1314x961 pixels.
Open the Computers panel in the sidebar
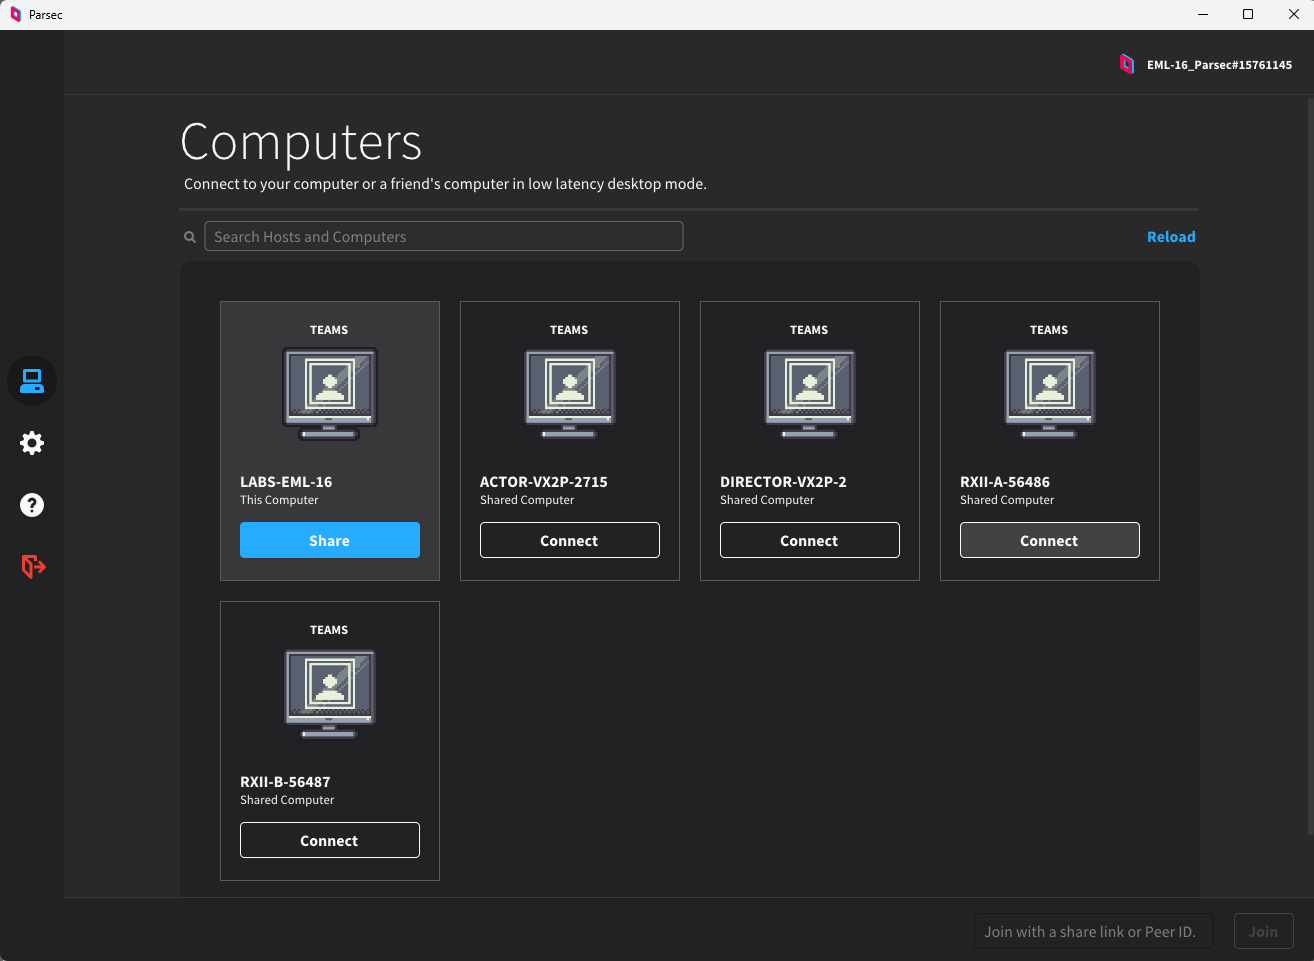tap(31, 380)
